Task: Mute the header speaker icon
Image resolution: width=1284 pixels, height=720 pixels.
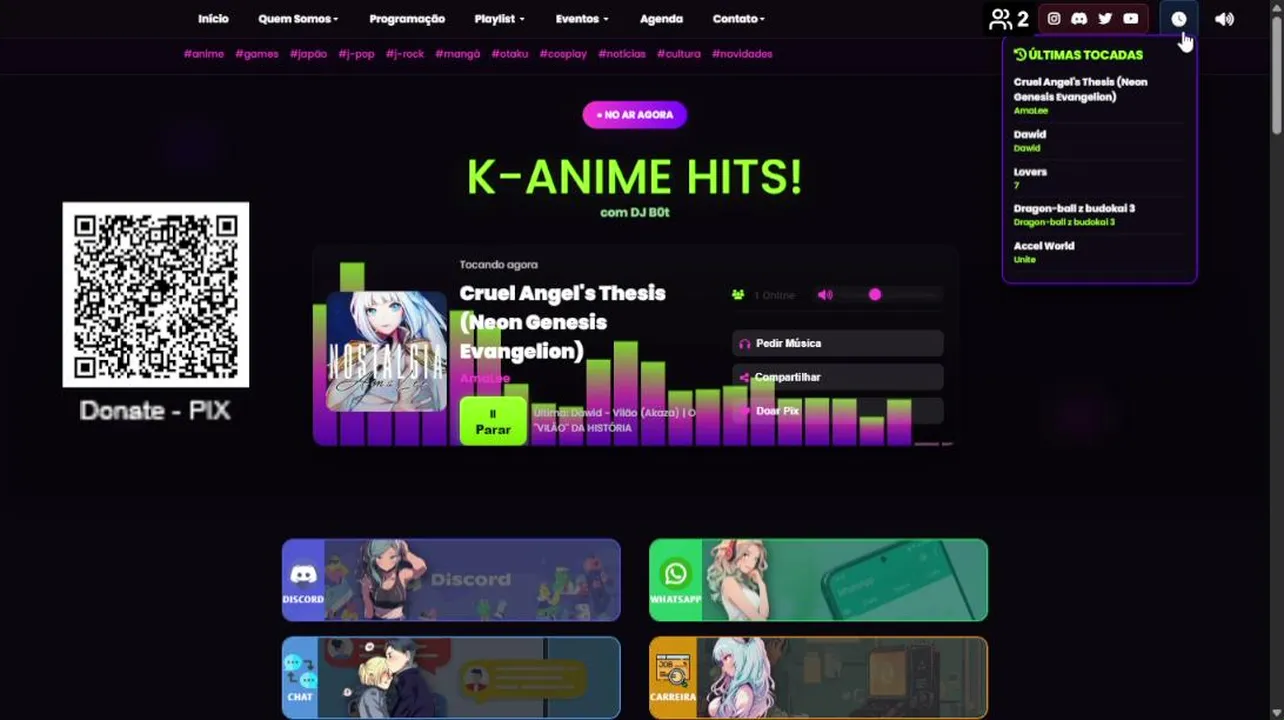Action: tap(1224, 19)
